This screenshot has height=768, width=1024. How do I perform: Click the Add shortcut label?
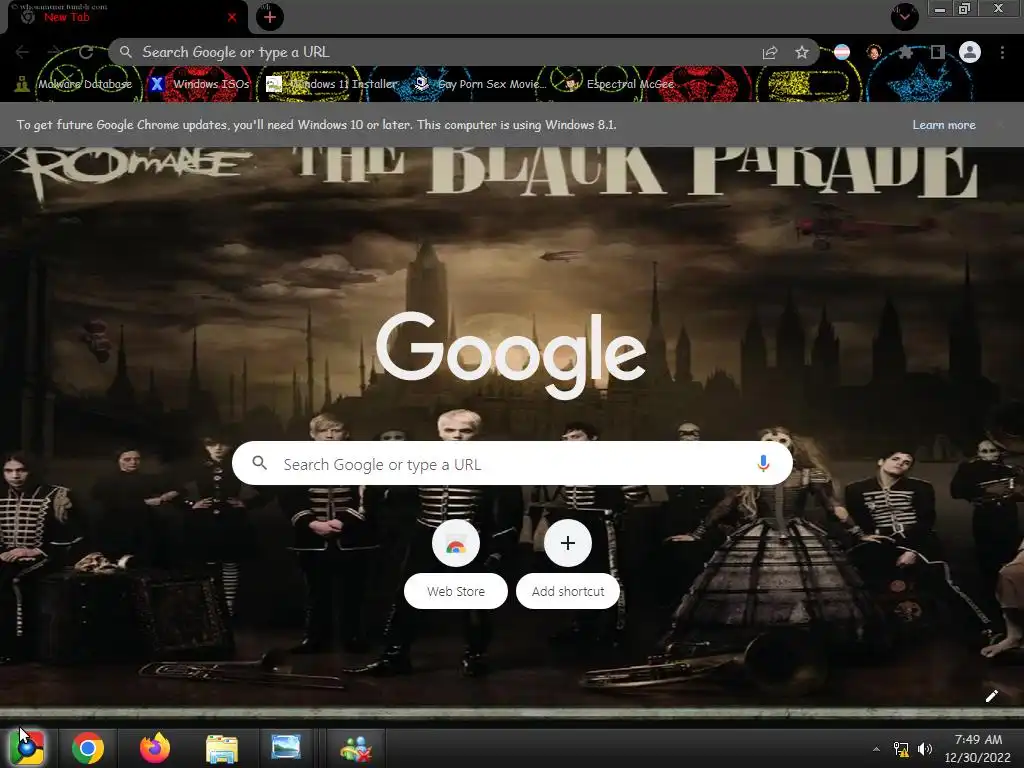pos(568,591)
